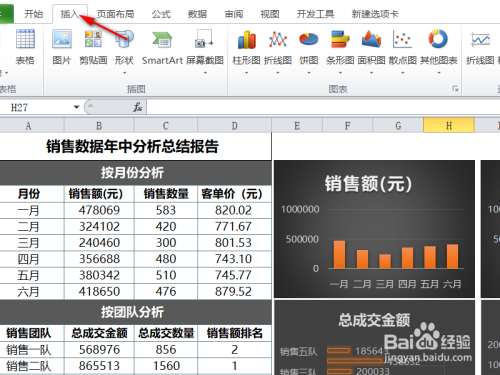Expand the column chart dropdown arrow
The width and height of the screenshot is (500, 375).
coord(246,72)
